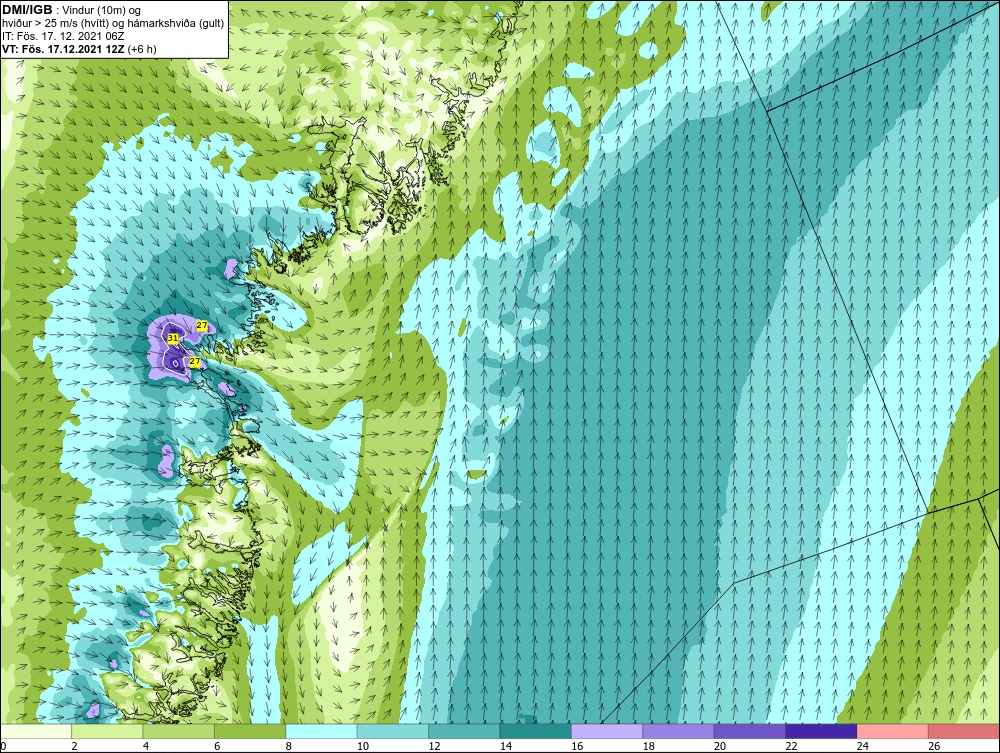Click the legend scale value 24

coord(863,746)
